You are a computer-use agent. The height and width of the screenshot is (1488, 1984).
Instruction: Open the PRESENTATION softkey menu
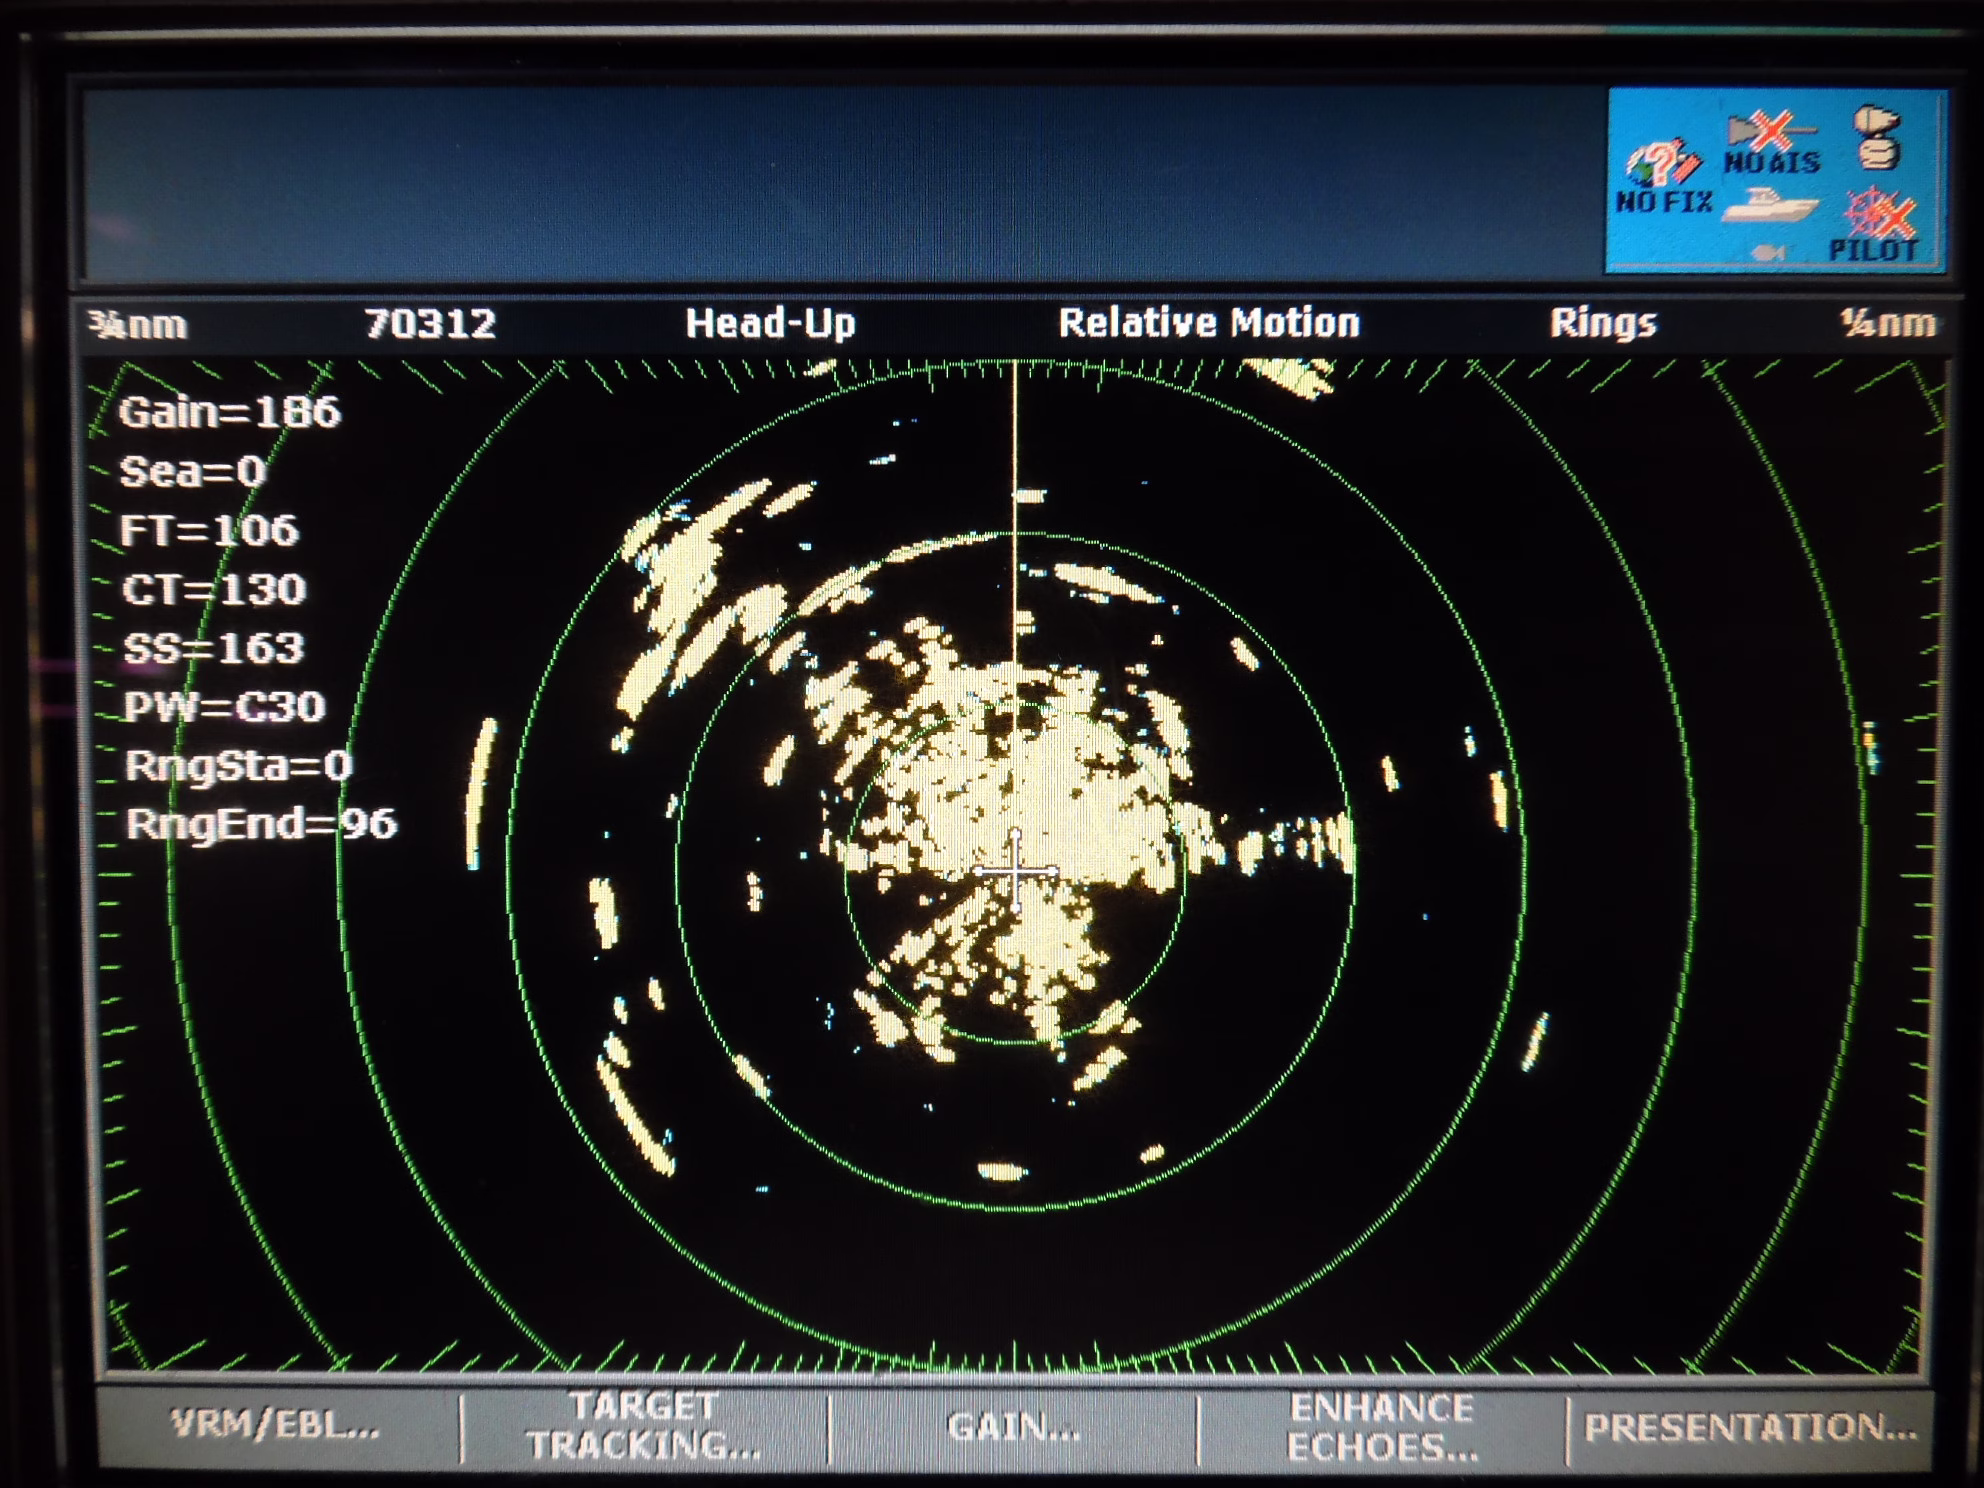point(1750,1428)
